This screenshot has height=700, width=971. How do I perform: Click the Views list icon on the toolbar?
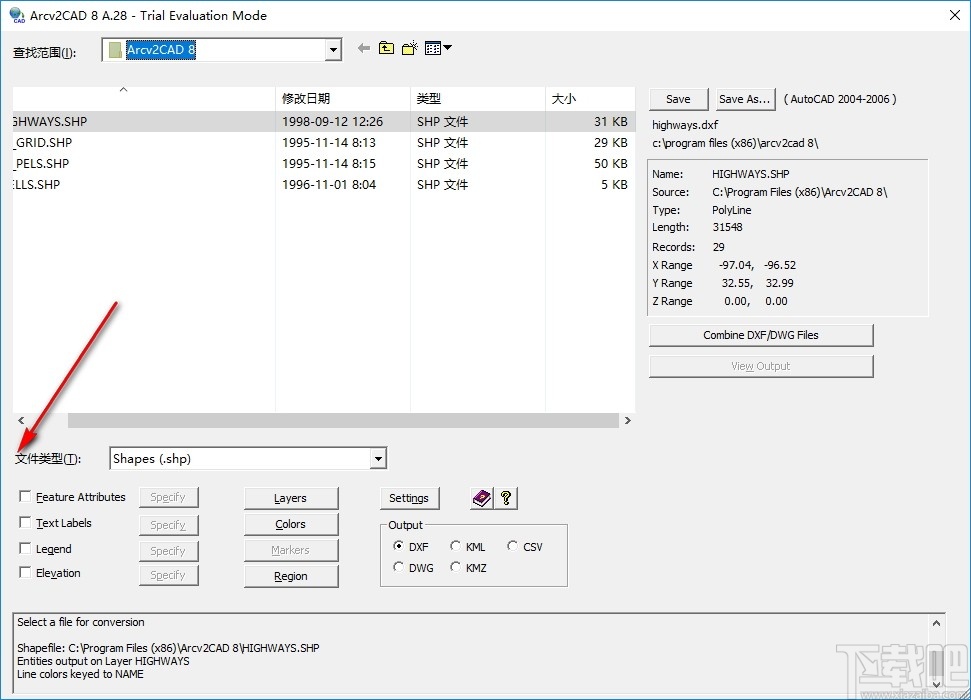[432, 47]
